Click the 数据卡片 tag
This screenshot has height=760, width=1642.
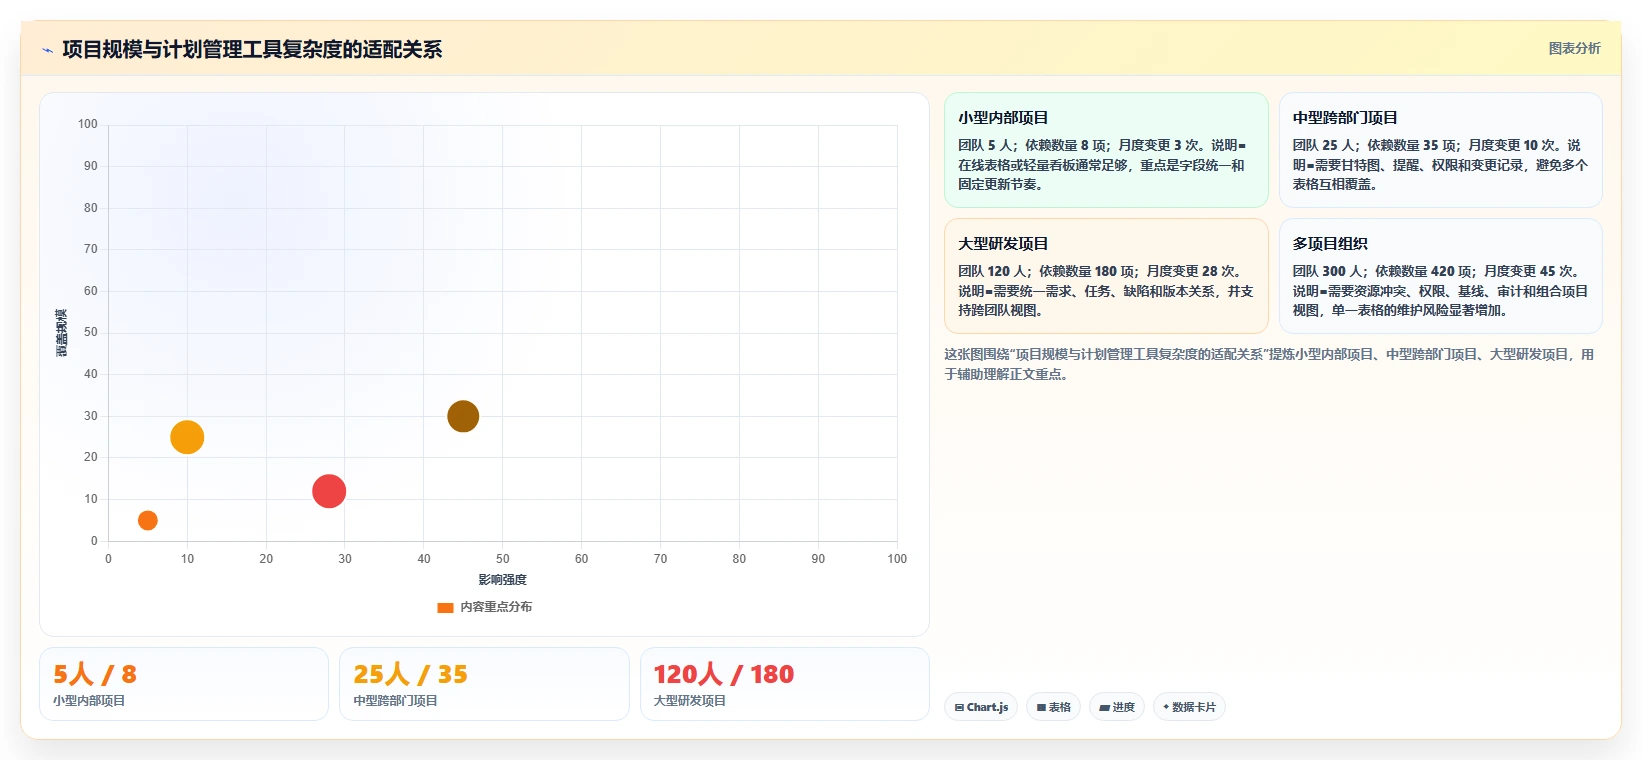(1189, 707)
